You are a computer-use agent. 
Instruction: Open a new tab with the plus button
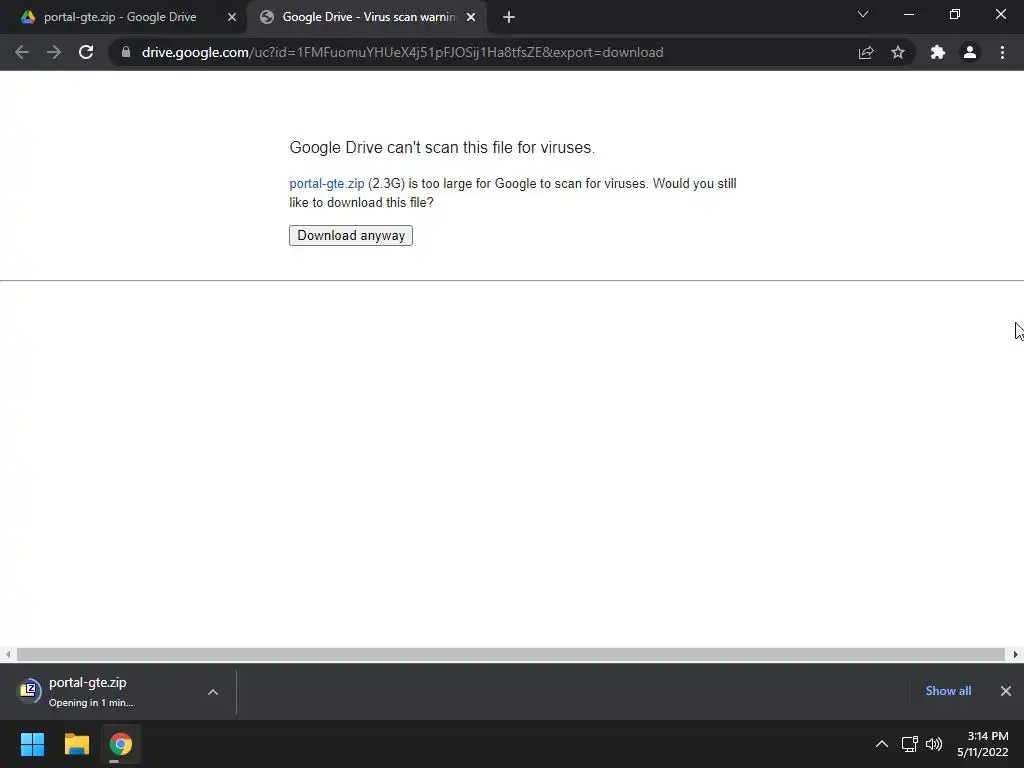[x=509, y=17]
